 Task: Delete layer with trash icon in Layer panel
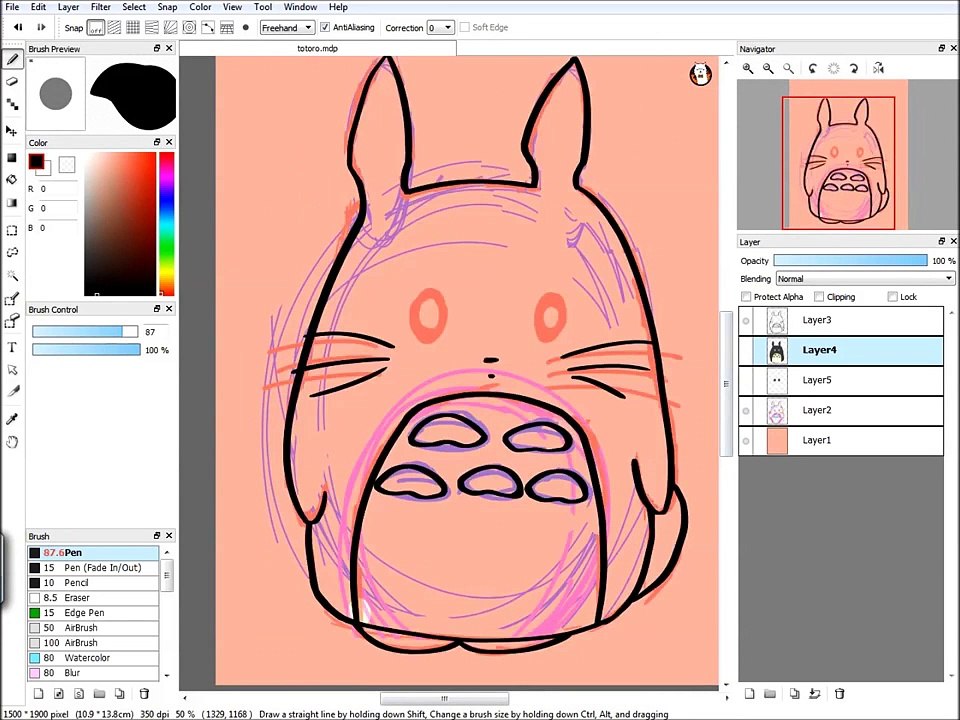point(839,693)
